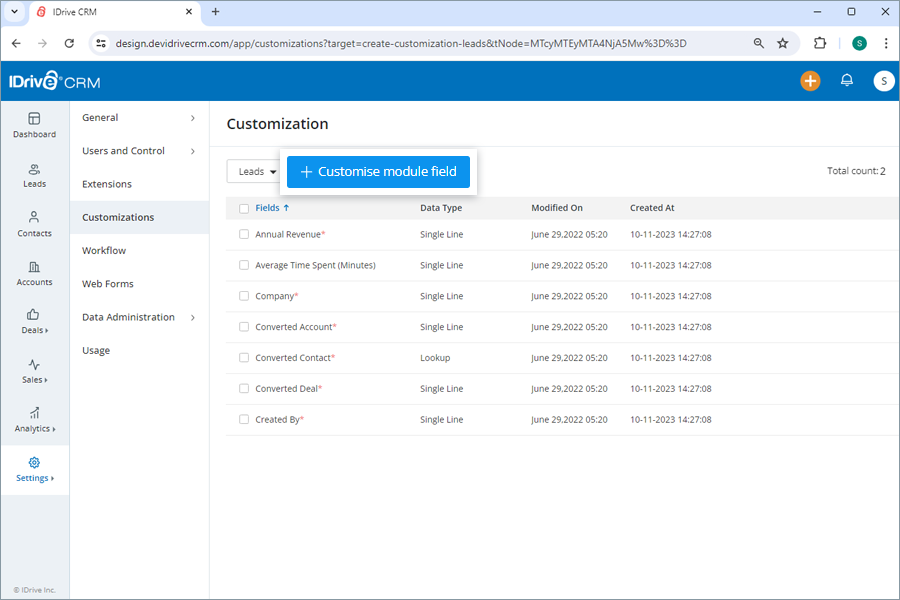
Task: Check the Company row checkbox
Action: coord(244,296)
